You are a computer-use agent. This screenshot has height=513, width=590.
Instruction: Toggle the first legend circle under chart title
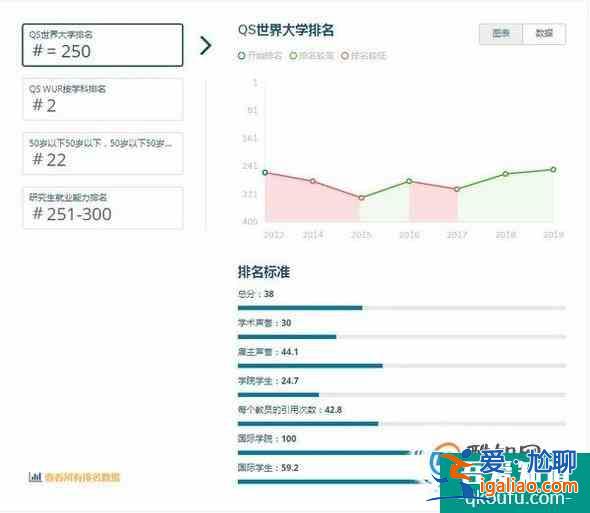[242, 56]
